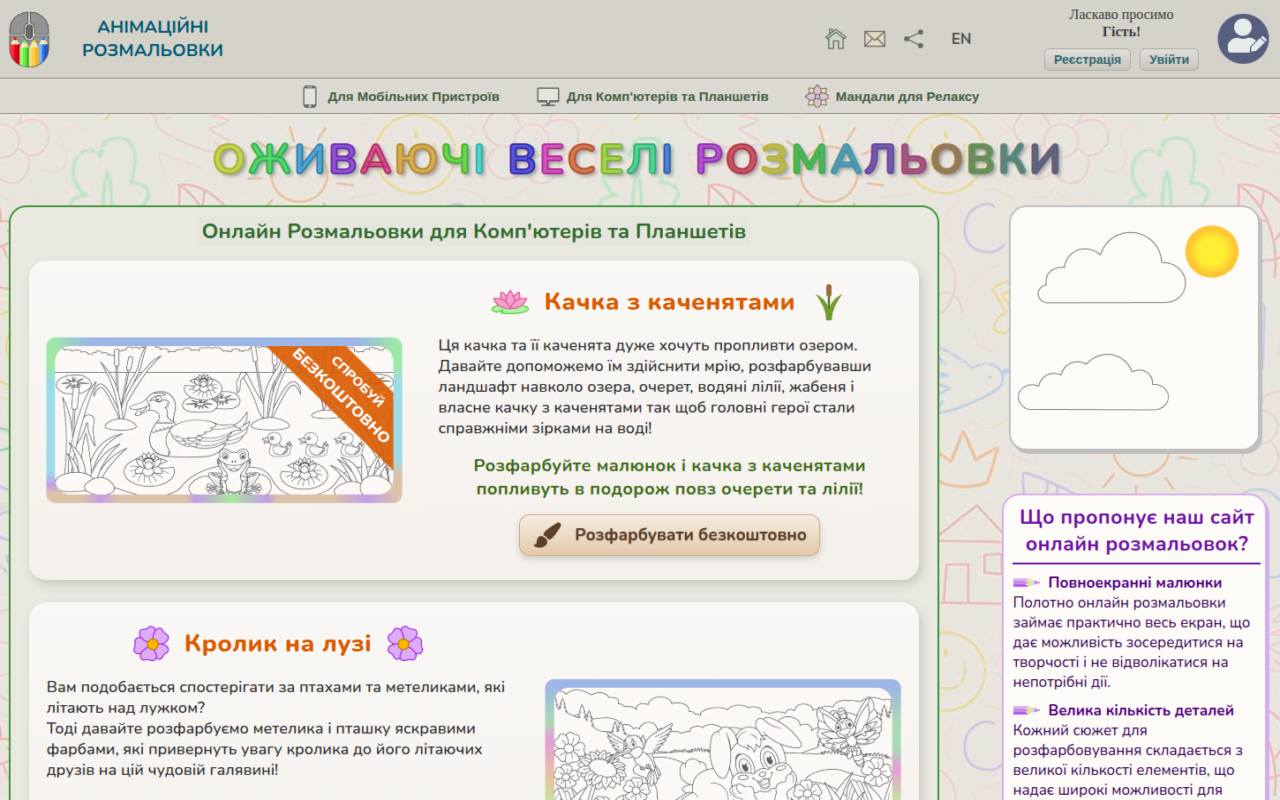This screenshot has width=1280, height=800.
Task: Click the Онлайн Розмальовки для Комп'ютерів та Планшетів heading
Action: tap(474, 232)
